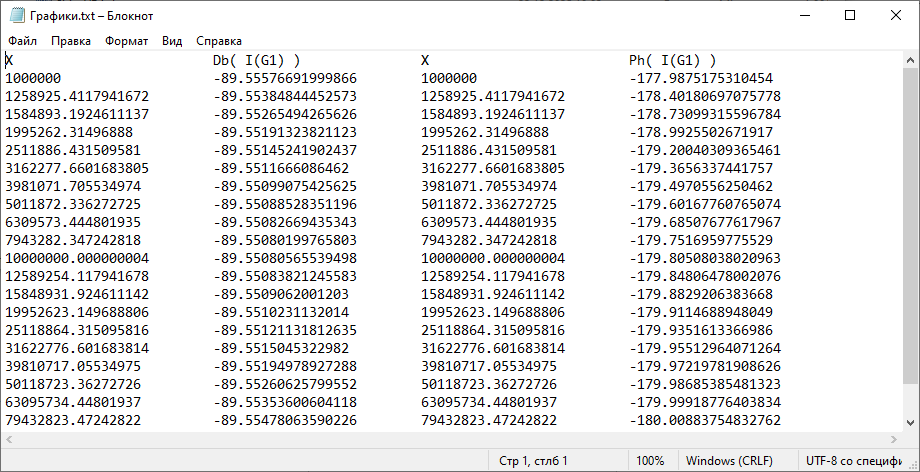Click the horizontal scrollbar right arrow
Screen dimensions: 920x472
(x=894, y=439)
